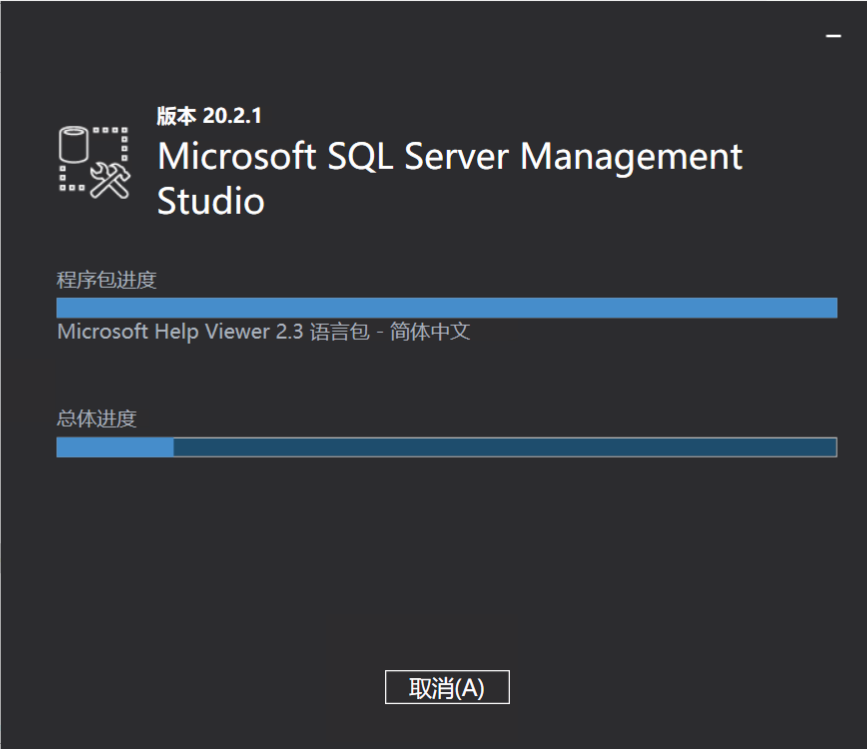Click the 程序包进度 package progress bar
The height and width of the screenshot is (749, 867).
[447, 308]
